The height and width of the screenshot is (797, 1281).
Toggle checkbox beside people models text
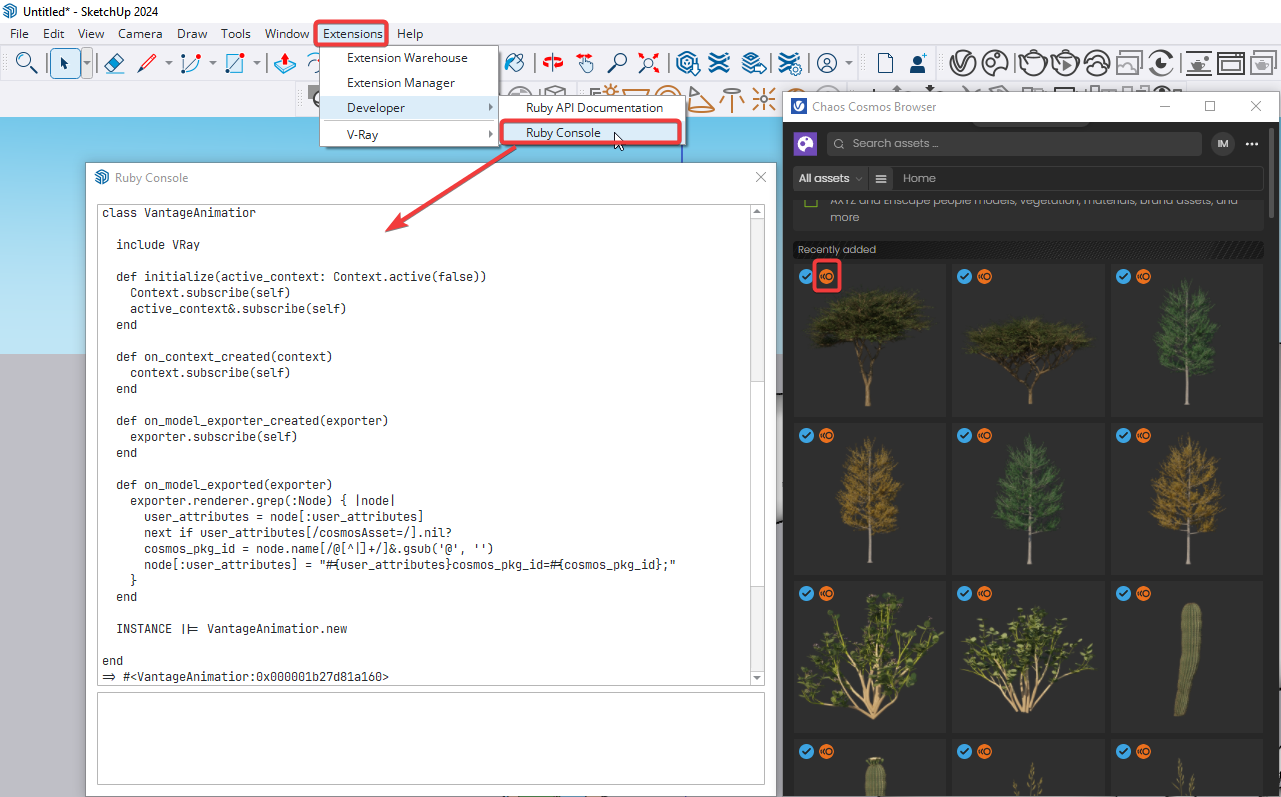(811, 202)
